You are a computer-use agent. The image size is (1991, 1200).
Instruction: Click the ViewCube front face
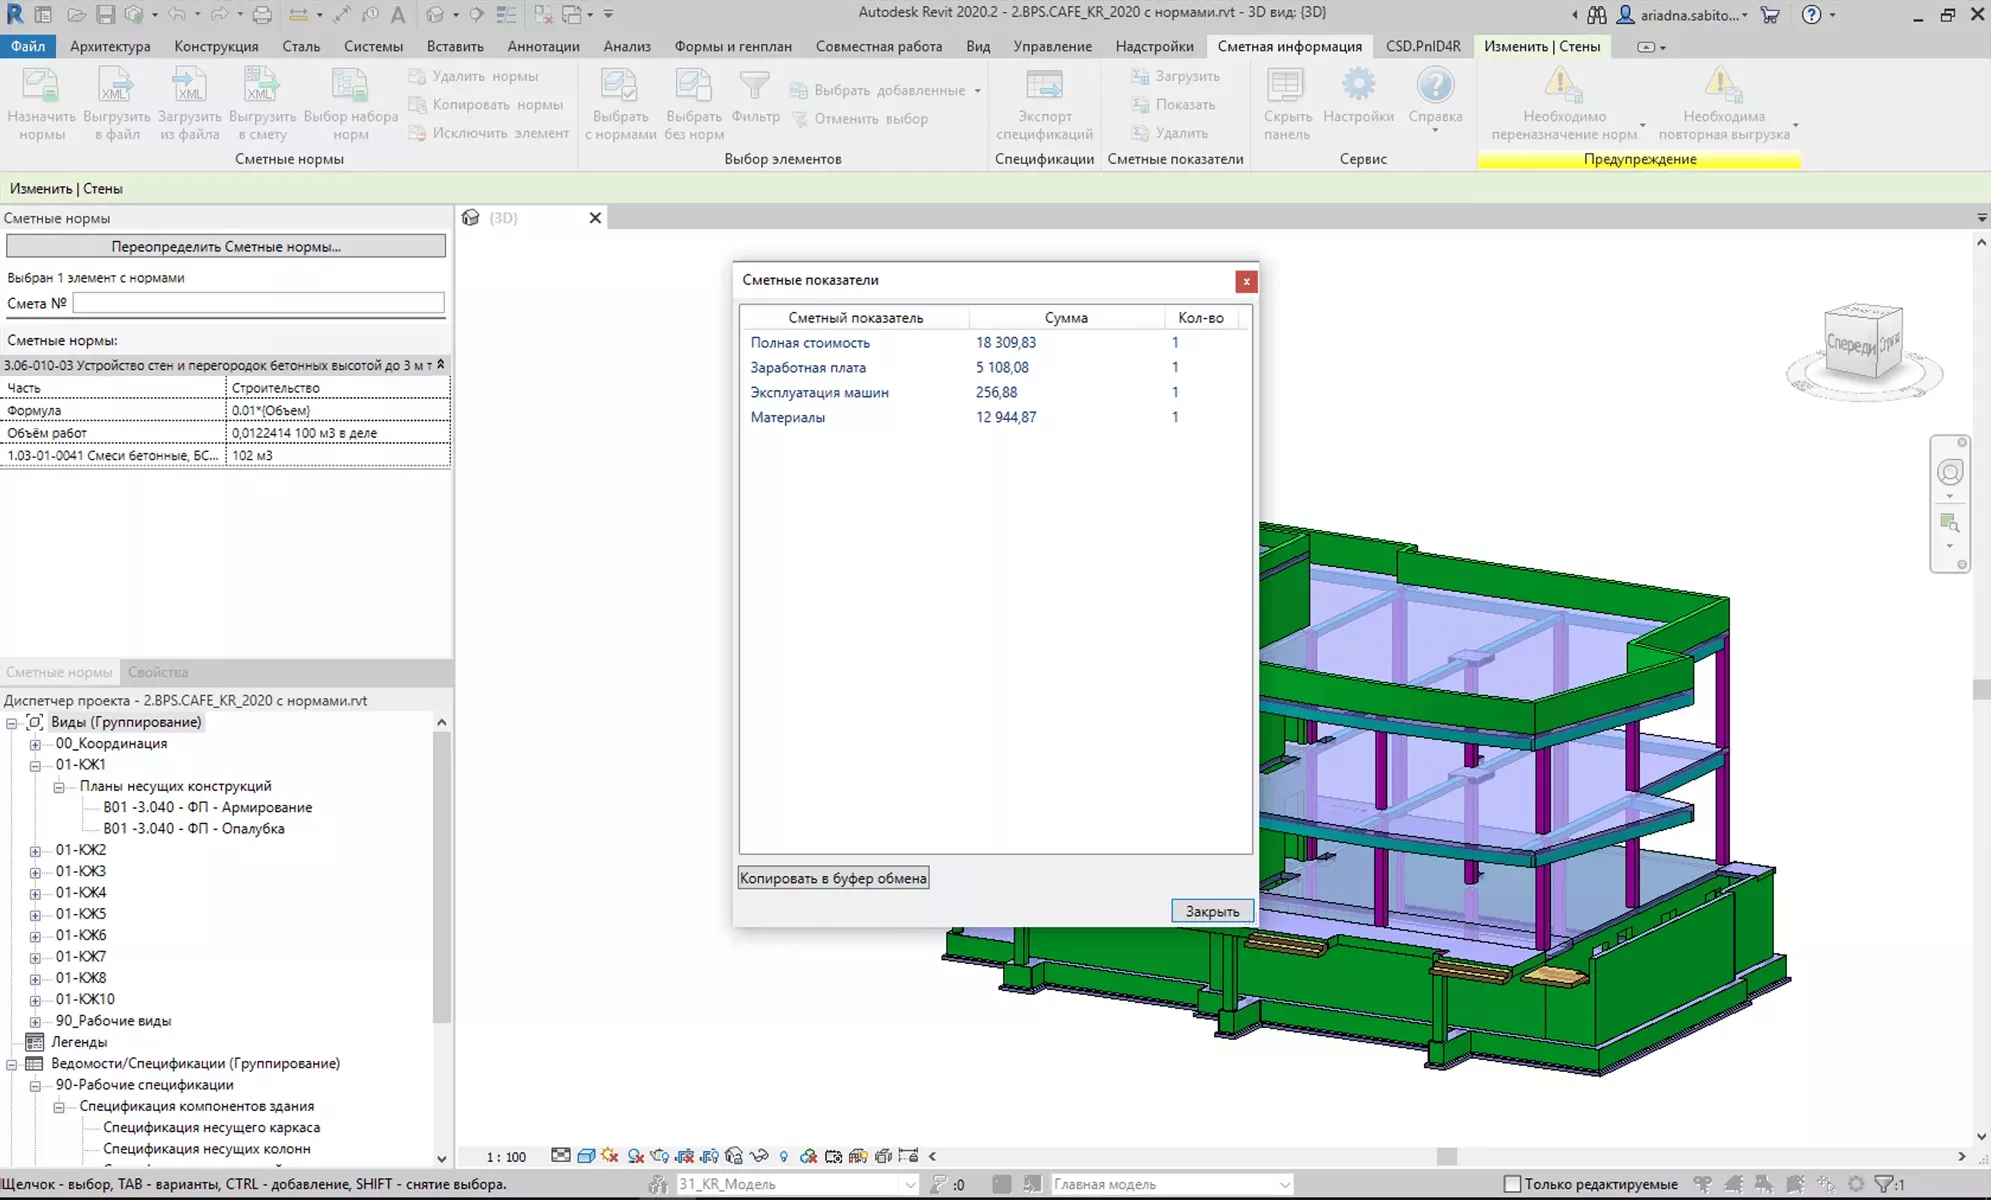pyautogui.click(x=1849, y=343)
